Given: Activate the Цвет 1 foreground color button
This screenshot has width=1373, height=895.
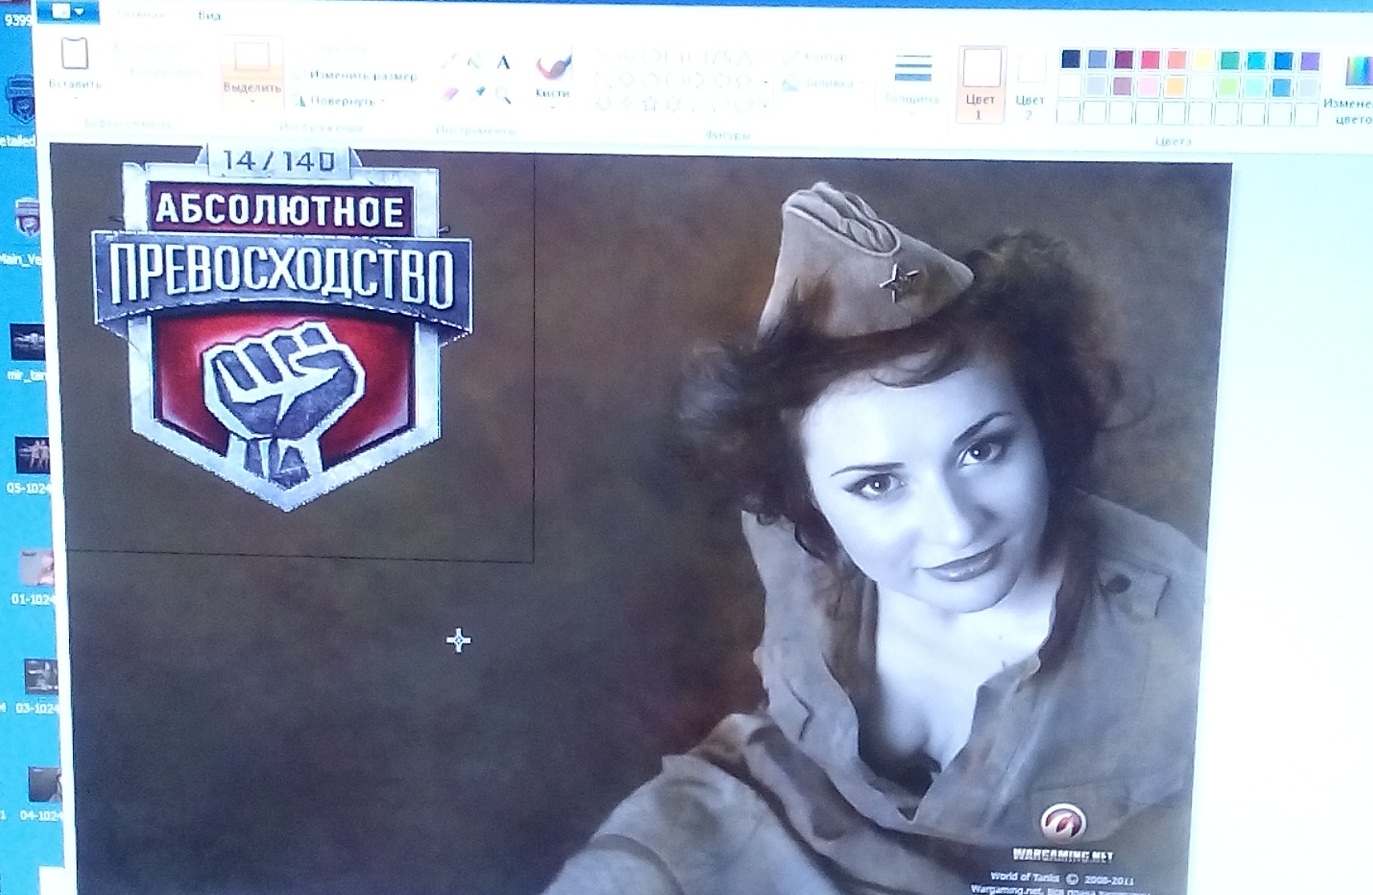Looking at the screenshot, I should [980, 84].
